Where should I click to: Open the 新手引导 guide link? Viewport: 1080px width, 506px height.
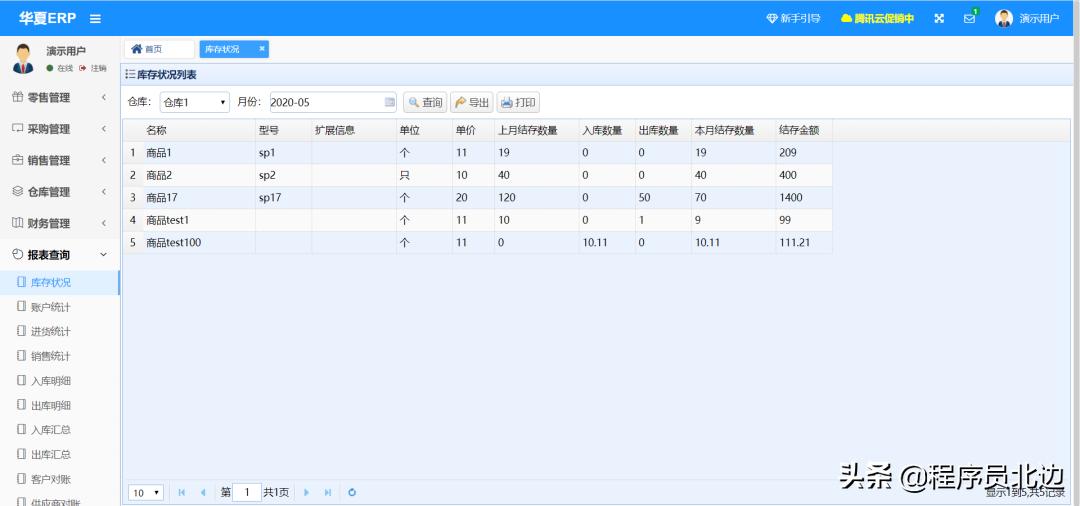pyautogui.click(x=793, y=19)
